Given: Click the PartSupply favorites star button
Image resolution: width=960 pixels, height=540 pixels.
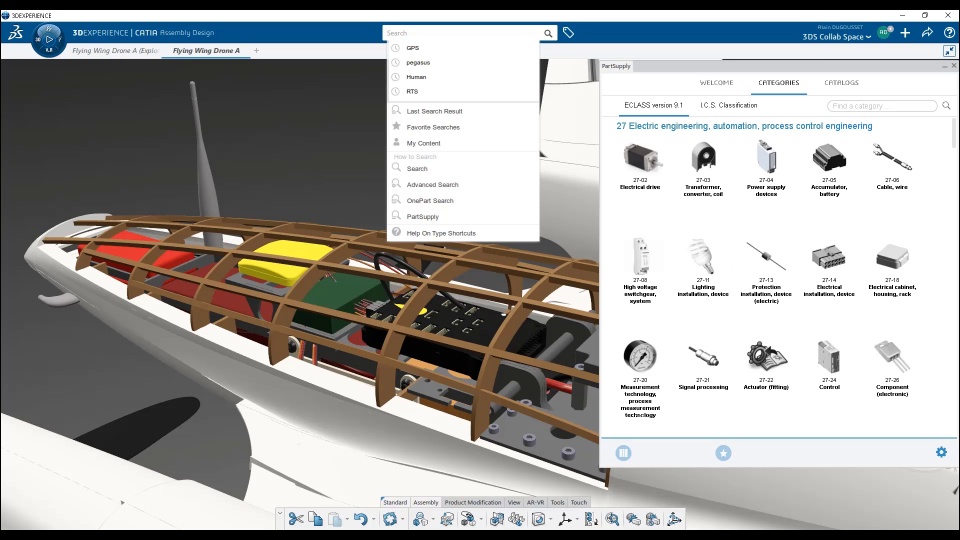Looking at the screenshot, I should 723,453.
